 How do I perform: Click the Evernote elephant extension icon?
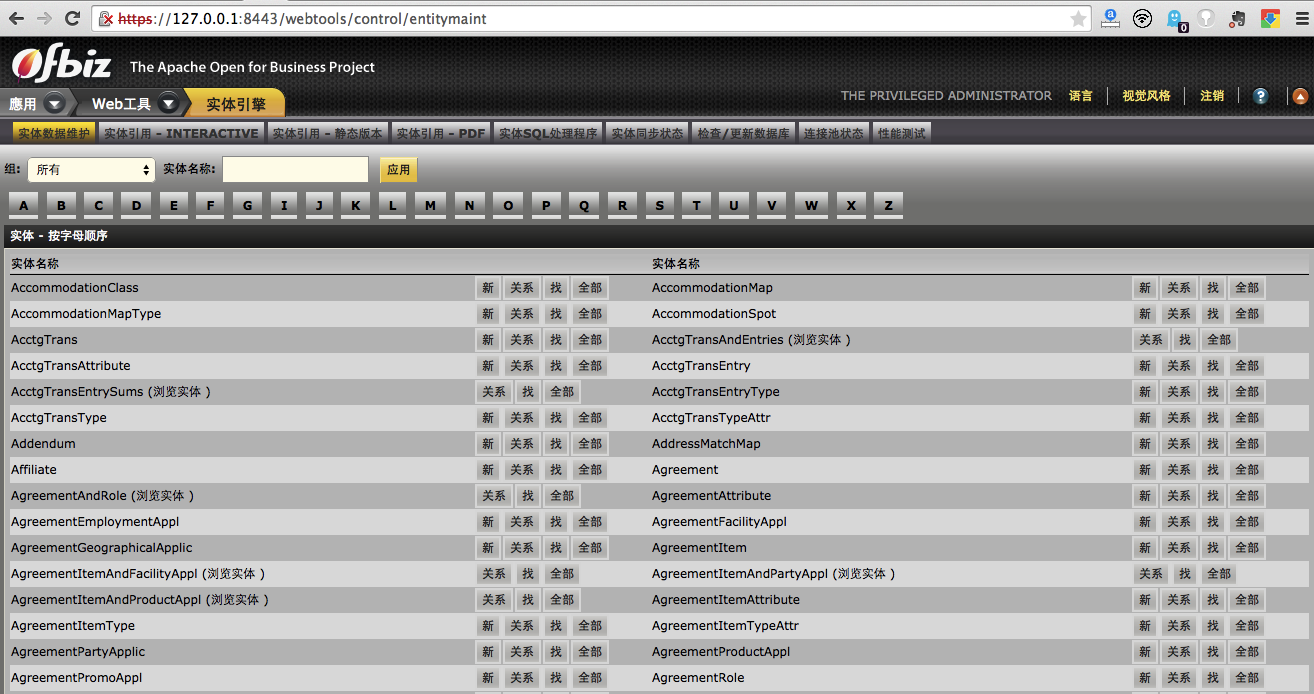pos(1238,19)
